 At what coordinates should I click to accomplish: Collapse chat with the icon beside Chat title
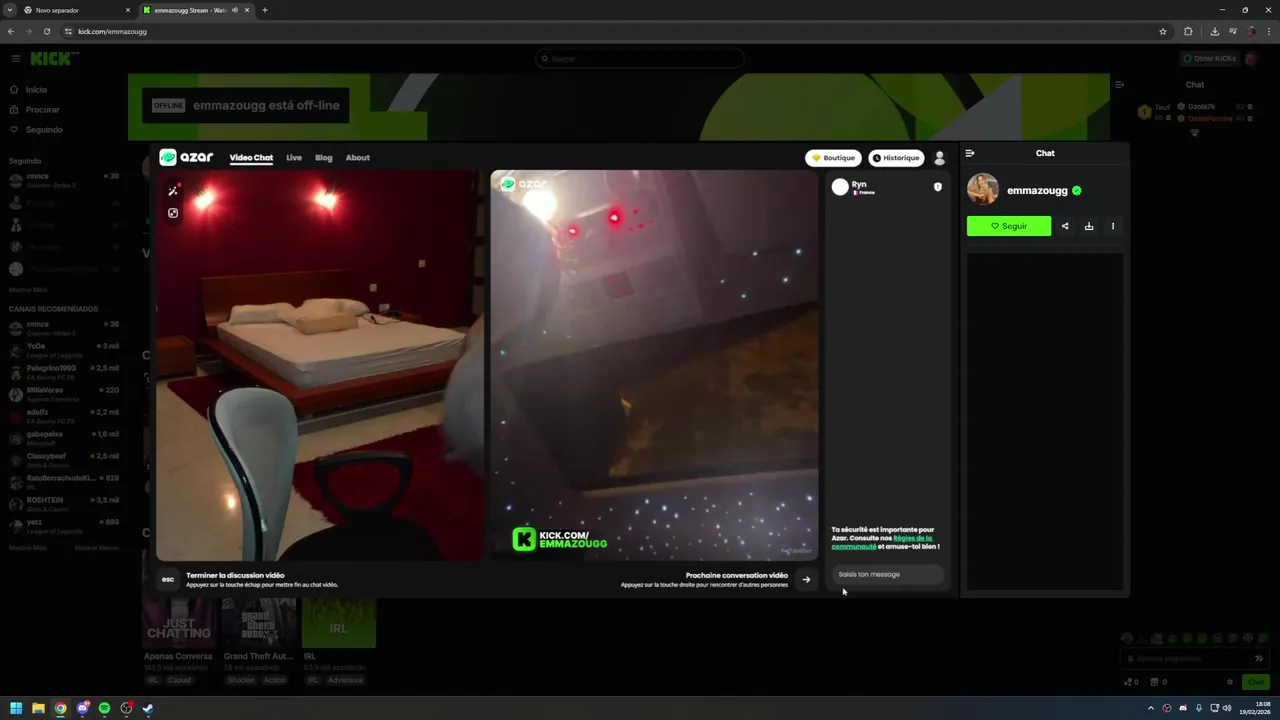click(969, 153)
